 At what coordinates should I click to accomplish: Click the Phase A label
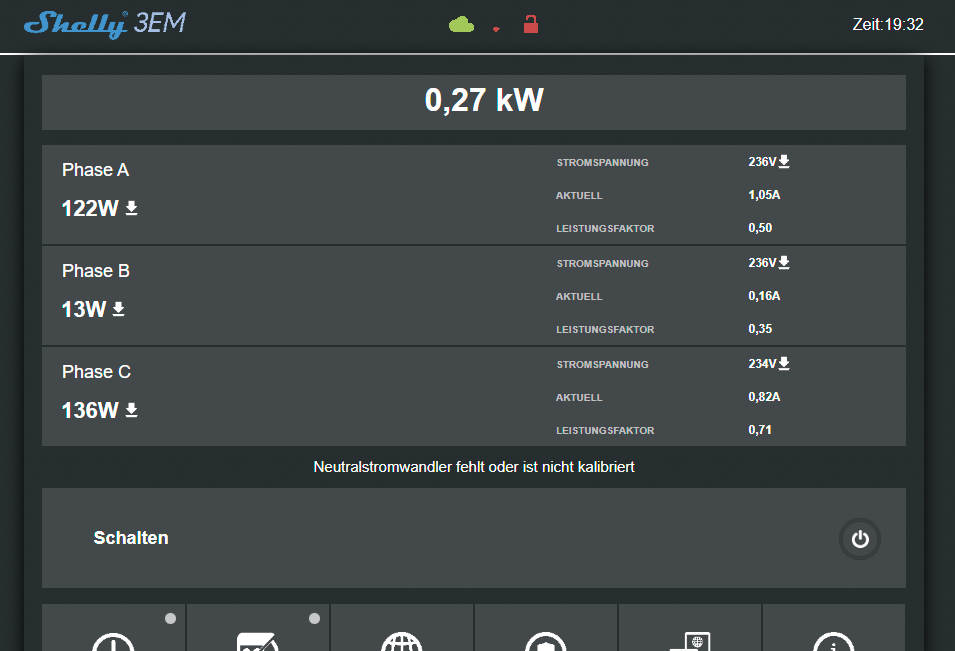point(96,170)
